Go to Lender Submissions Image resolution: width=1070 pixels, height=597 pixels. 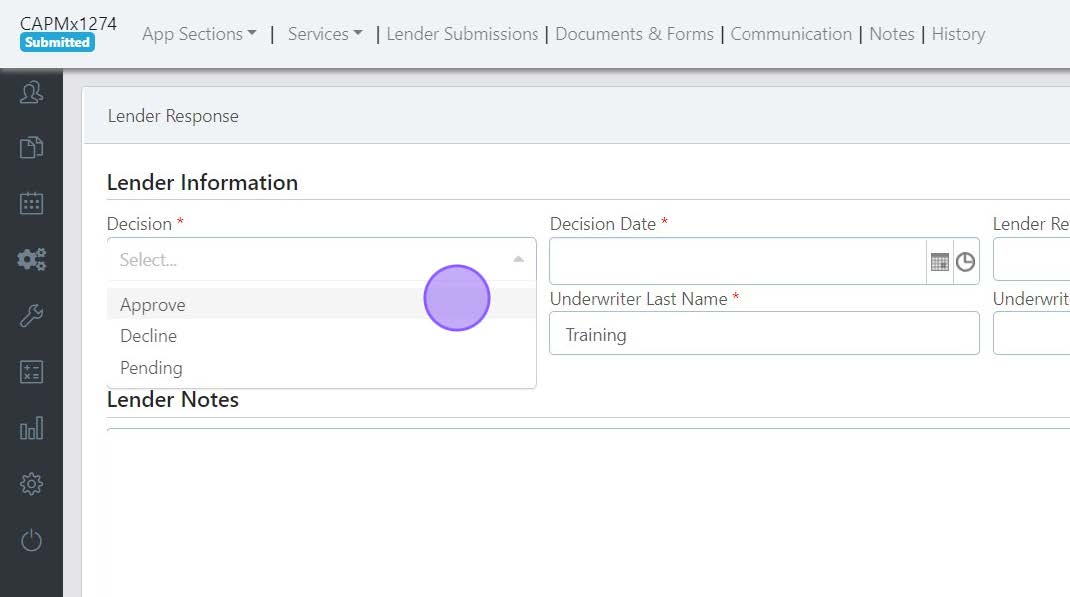click(x=462, y=34)
